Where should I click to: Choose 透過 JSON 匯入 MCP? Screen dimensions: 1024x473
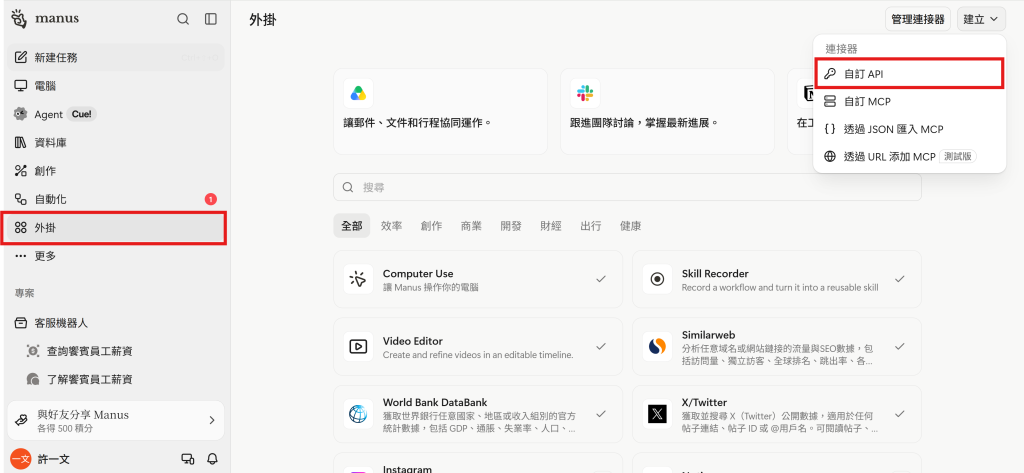pos(910,129)
